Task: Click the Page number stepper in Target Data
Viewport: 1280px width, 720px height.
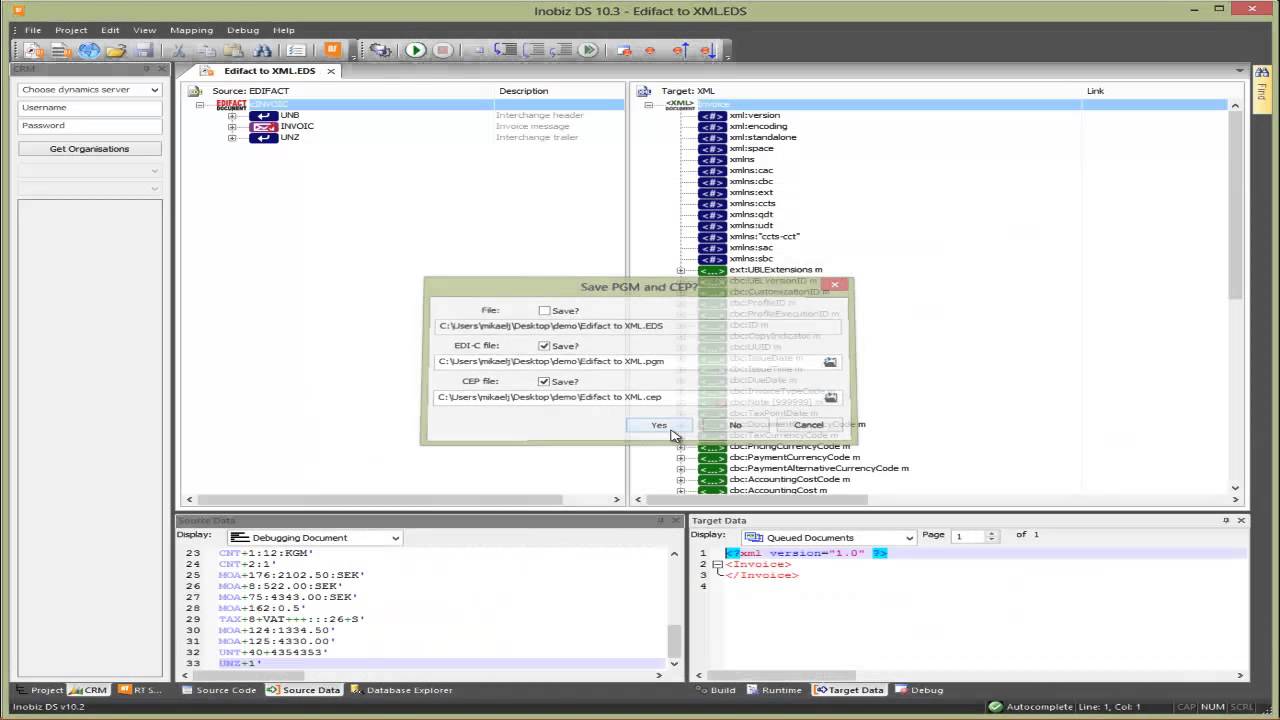Action: click(992, 536)
